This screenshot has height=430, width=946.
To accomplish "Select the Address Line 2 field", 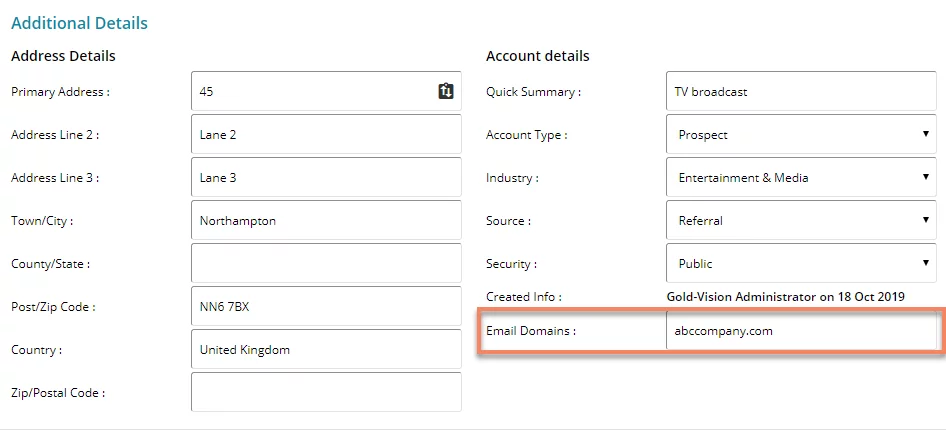I will (326, 134).
